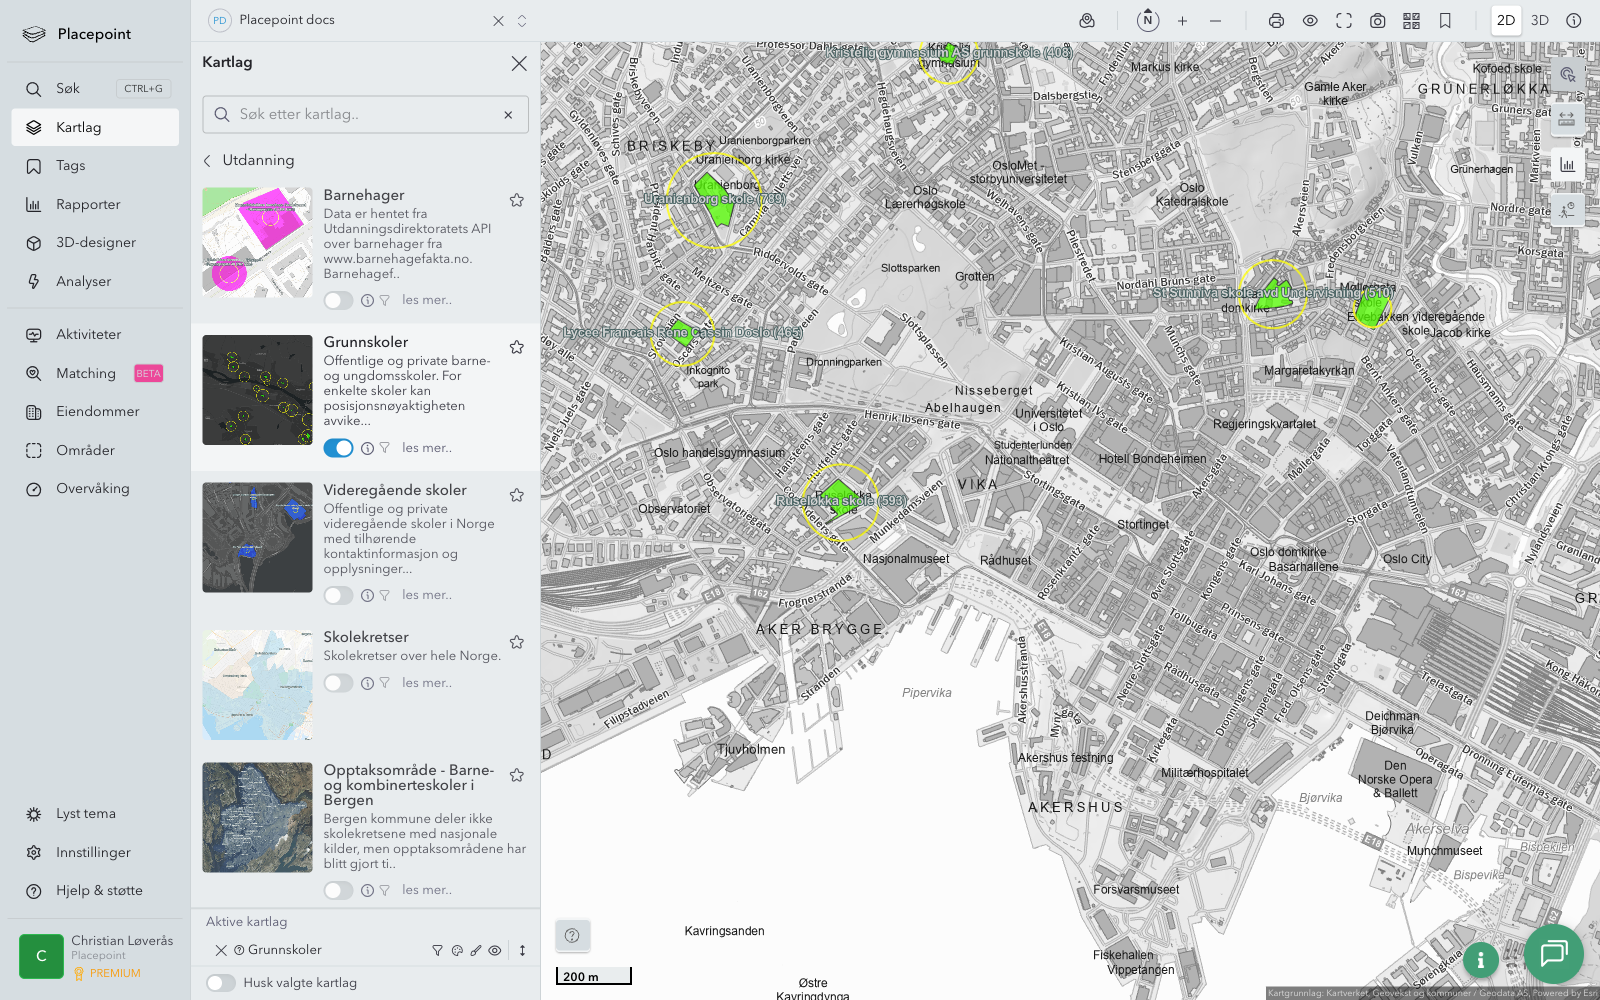The width and height of the screenshot is (1600, 1000).
Task: Hide Grunnskoler with the eye icon
Action: (495, 951)
